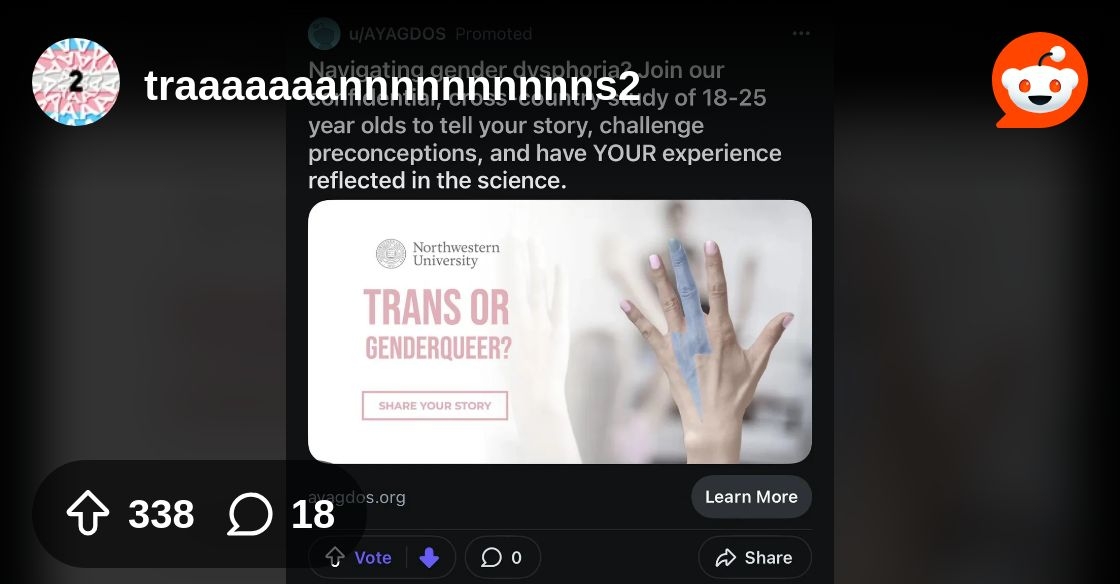Screen dimensions: 1120x584
Task: Click the comment bubble icon beside 18
Action: pyautogui.click(x=250, y=515)
